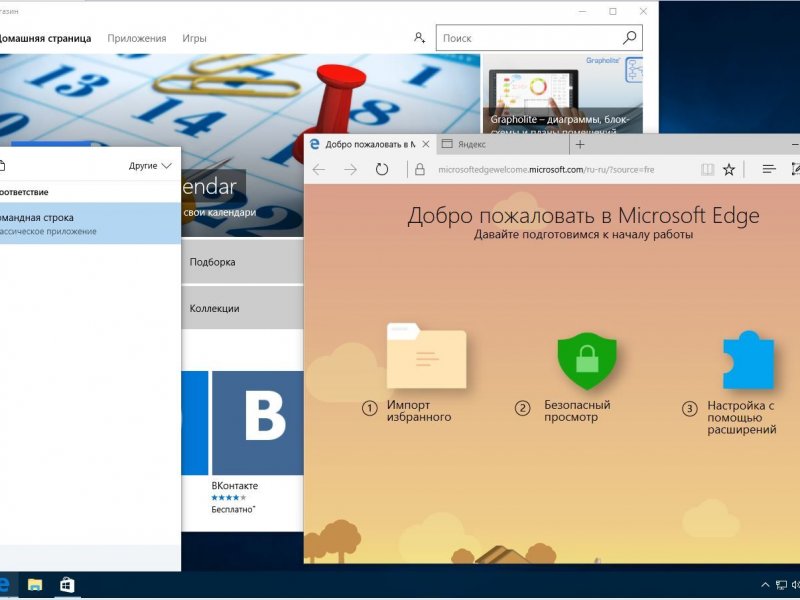Image resolution: width=800 pixels, height=600 pixels.
Task: Switch to the Яндекс tab in Edge
Action: coord(503,144)
